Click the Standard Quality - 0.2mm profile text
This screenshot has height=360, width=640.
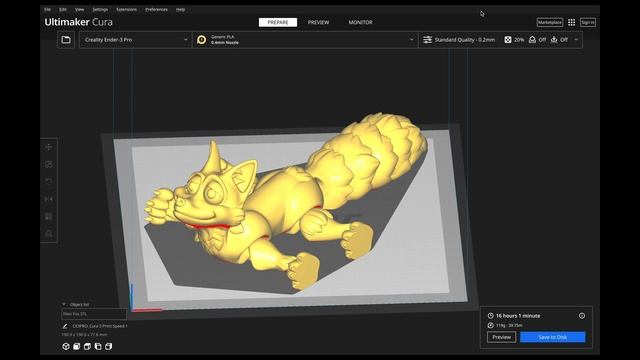tap(464, 40)
